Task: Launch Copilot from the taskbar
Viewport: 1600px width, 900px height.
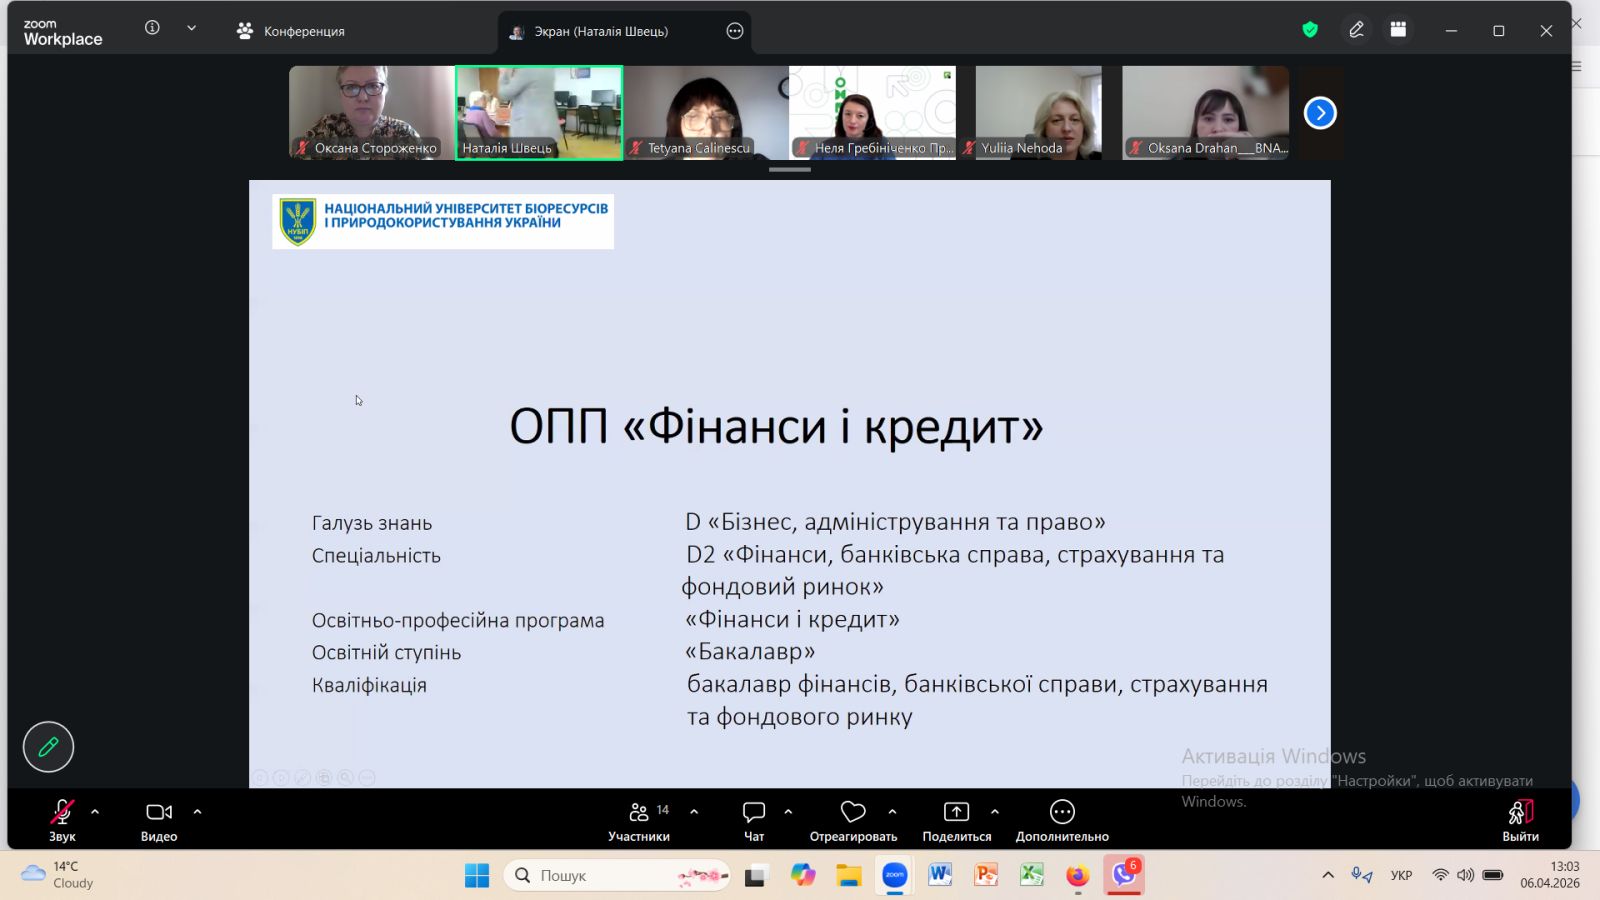Action: (803, 876)
